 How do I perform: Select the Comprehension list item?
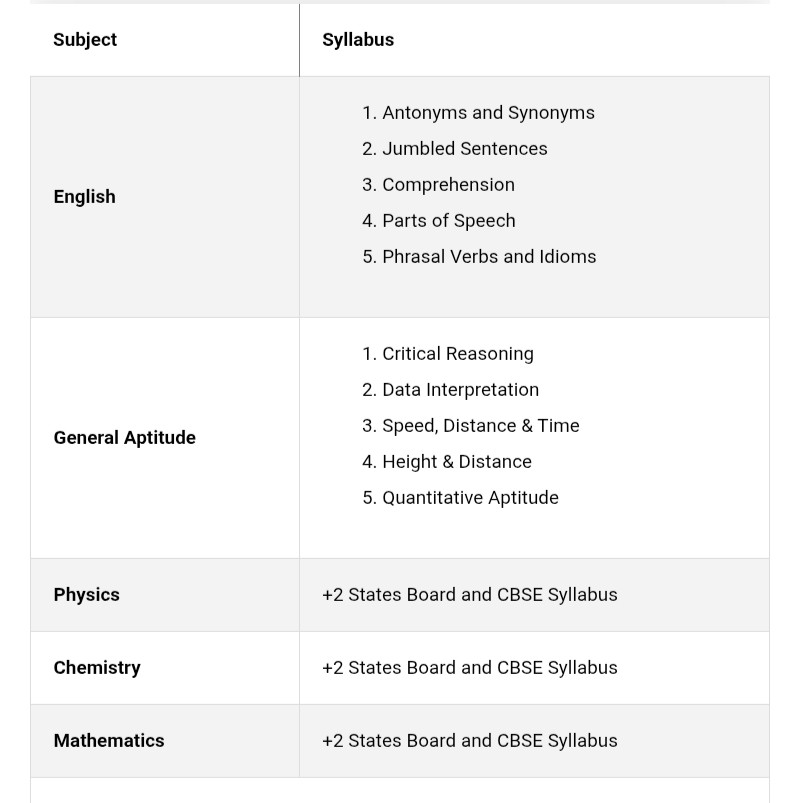tap(438, 185)
